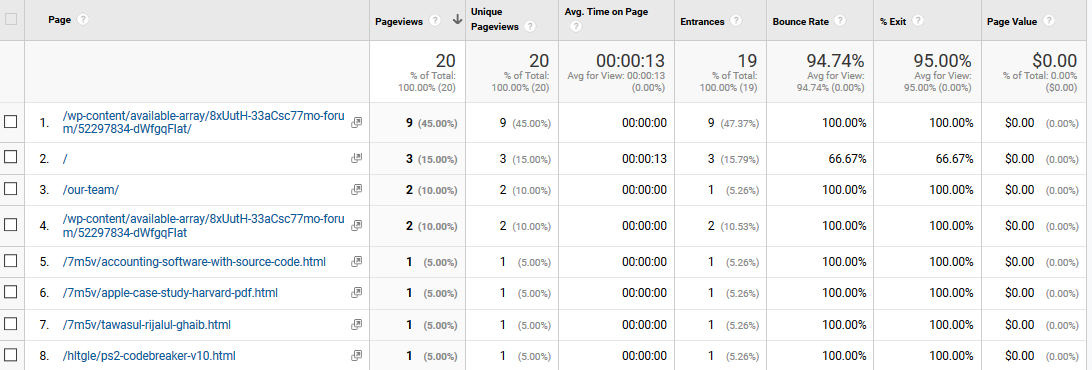
Task: Open help icon under Avg. Time on Page
Action: pos(576,27)
